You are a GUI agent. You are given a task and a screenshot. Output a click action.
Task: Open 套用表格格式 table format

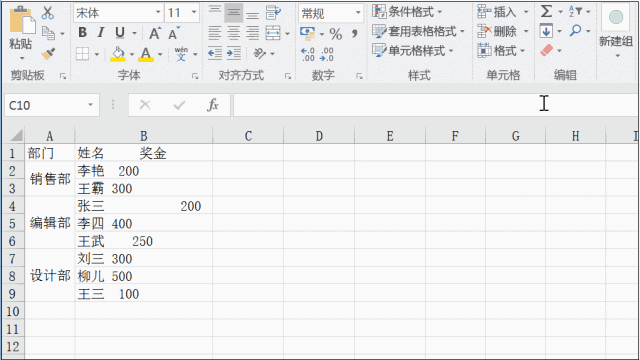[x=418, y=31]
